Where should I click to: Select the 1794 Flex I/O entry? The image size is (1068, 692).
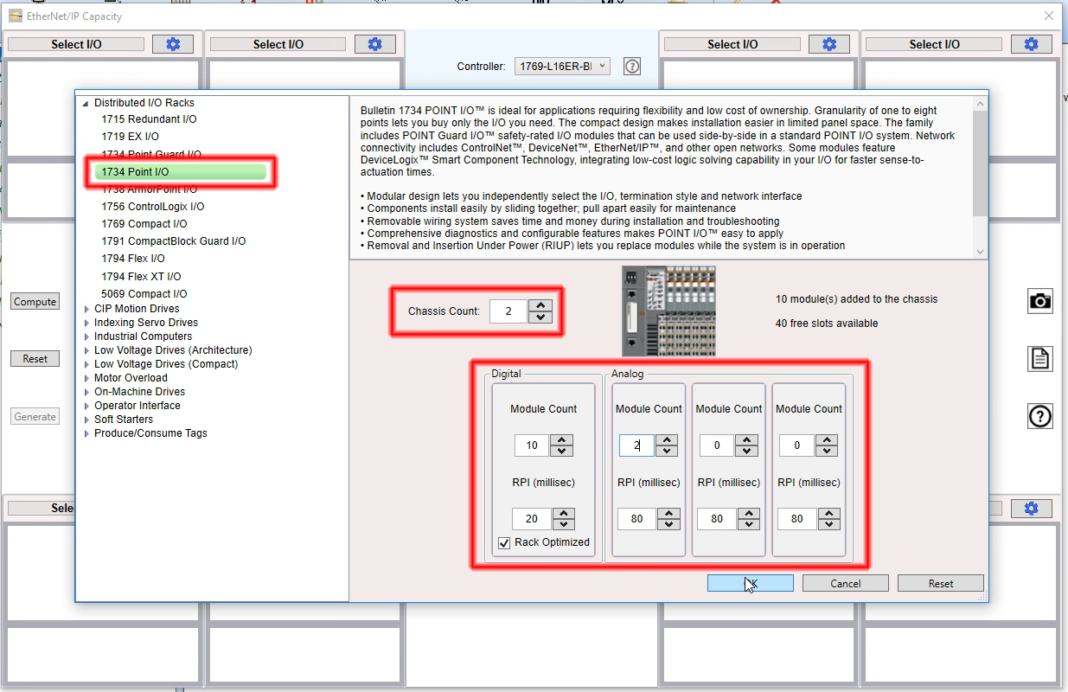134,258
